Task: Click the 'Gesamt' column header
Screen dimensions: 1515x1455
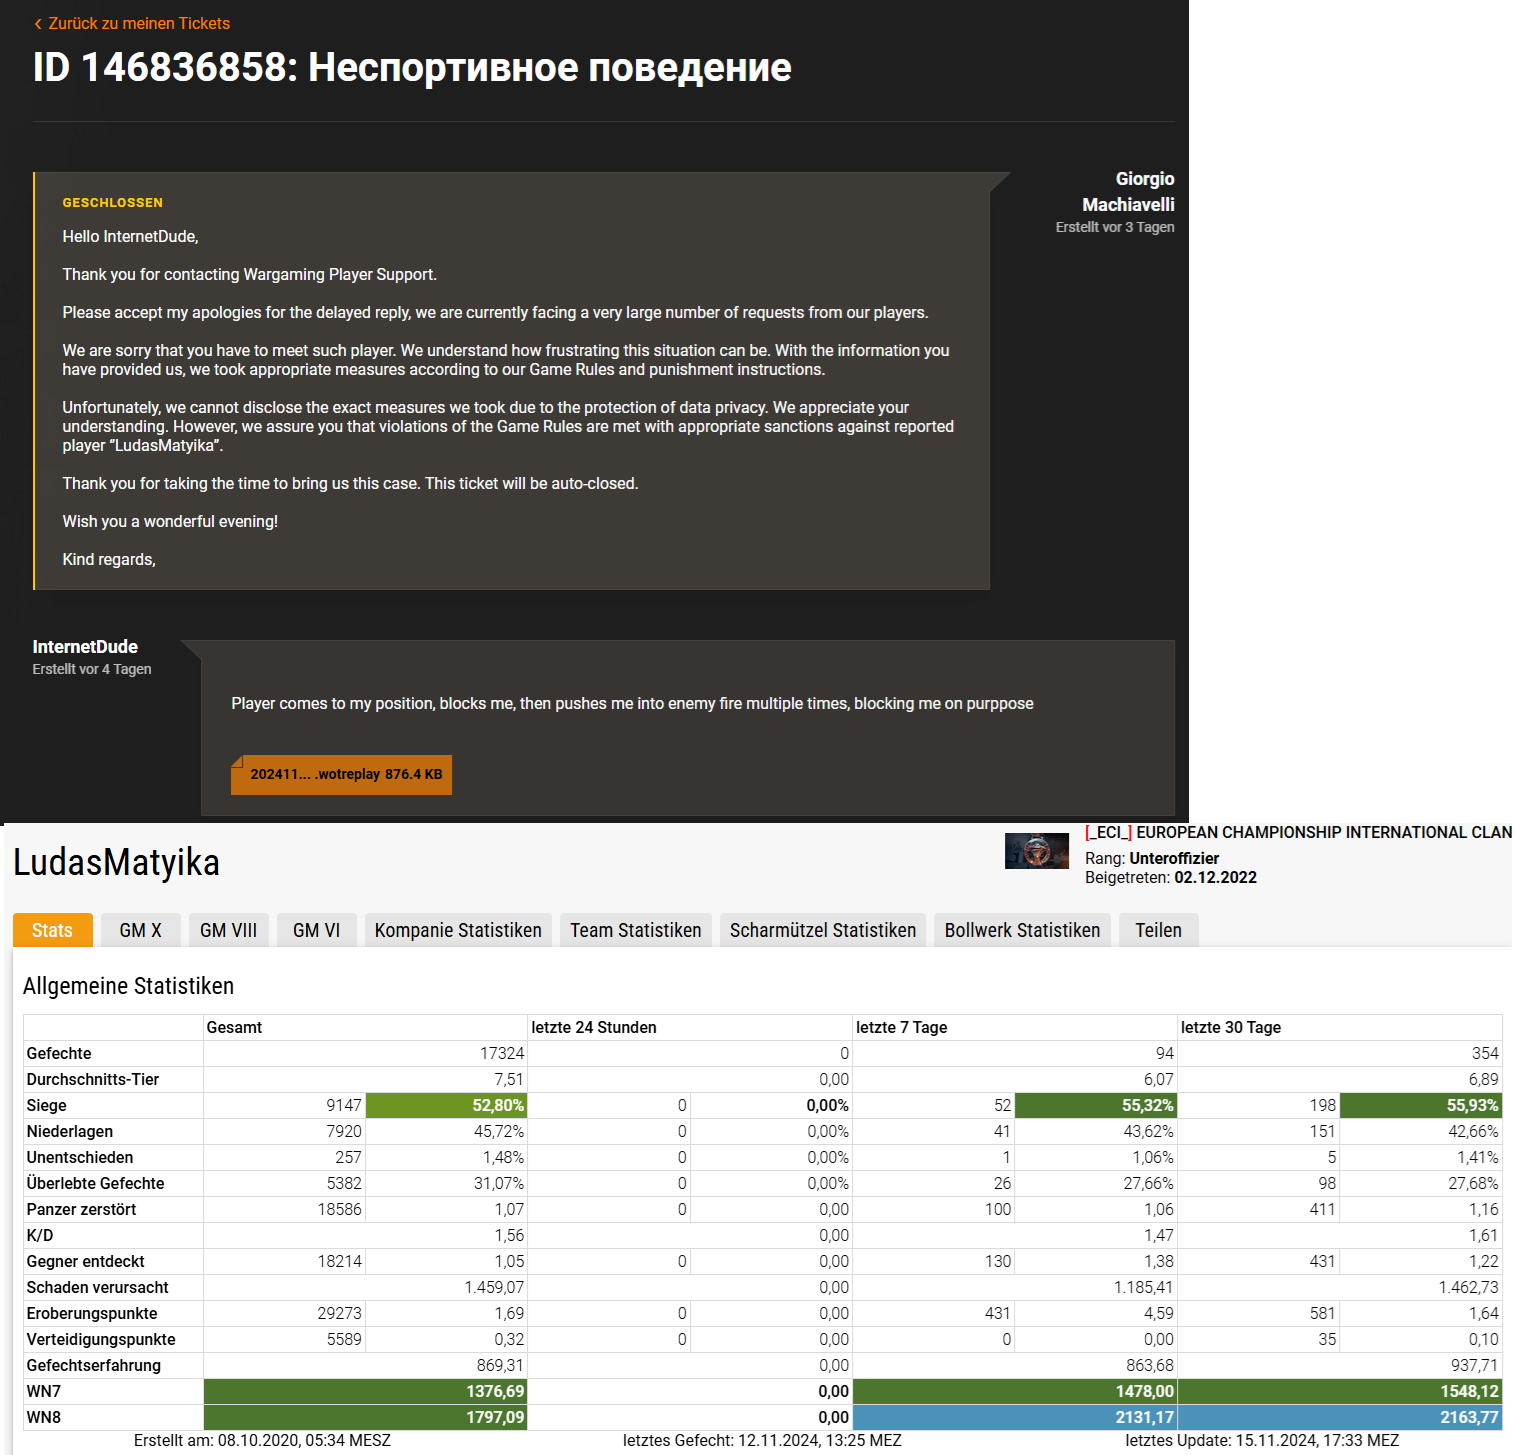Action: tap(234, 1027)
